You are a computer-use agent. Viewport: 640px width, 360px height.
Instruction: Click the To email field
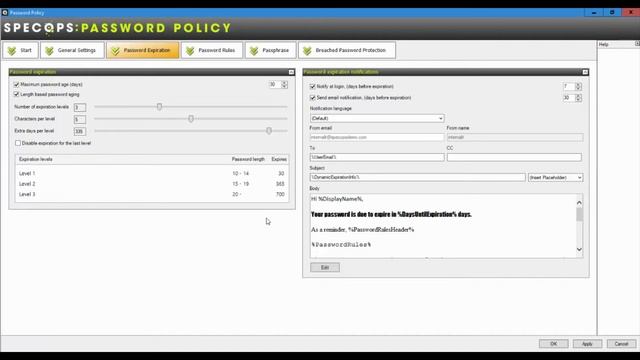(377, 157)
